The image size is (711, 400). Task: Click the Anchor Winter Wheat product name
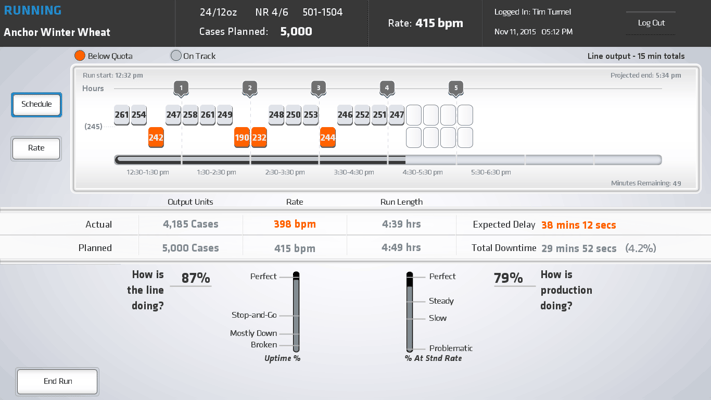tap(57, 32)
